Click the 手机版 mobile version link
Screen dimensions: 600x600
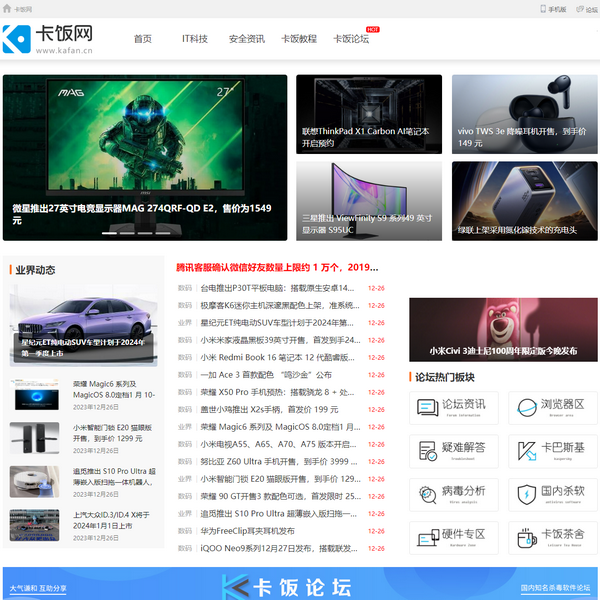tap(553, 8)
